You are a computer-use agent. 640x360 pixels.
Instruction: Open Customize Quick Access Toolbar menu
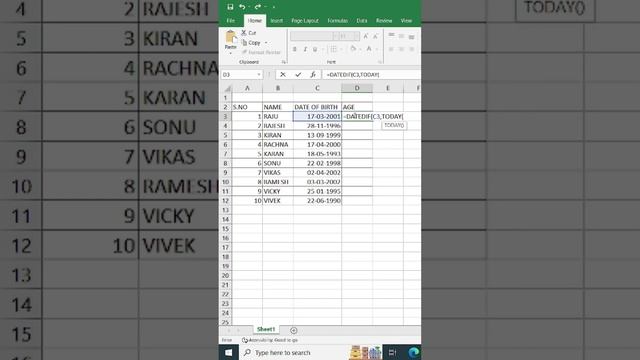pyautogui.click(x=273, y=7)
